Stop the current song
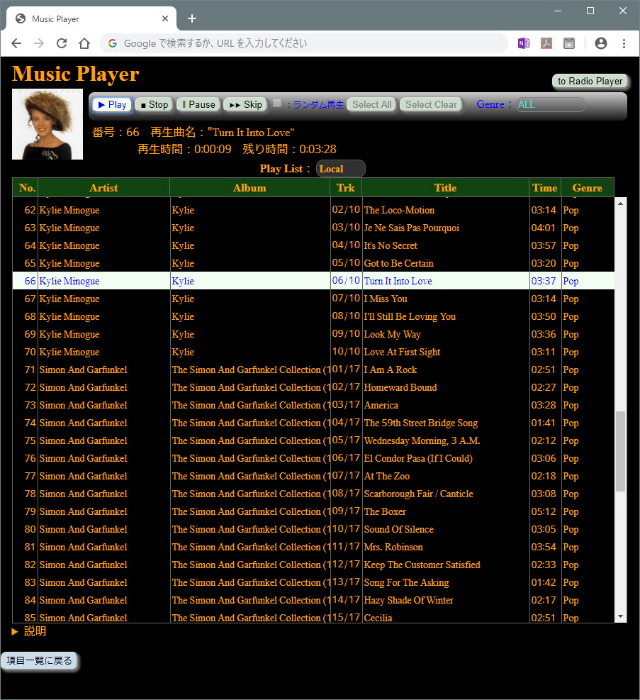This screenshot has height=700, width=640. pyautogui.click(x=154, y=104)
